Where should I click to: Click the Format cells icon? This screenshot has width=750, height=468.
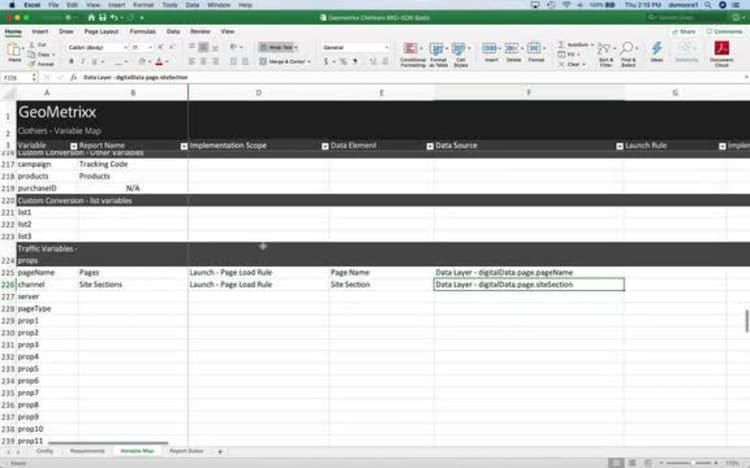tap(534, 48)
